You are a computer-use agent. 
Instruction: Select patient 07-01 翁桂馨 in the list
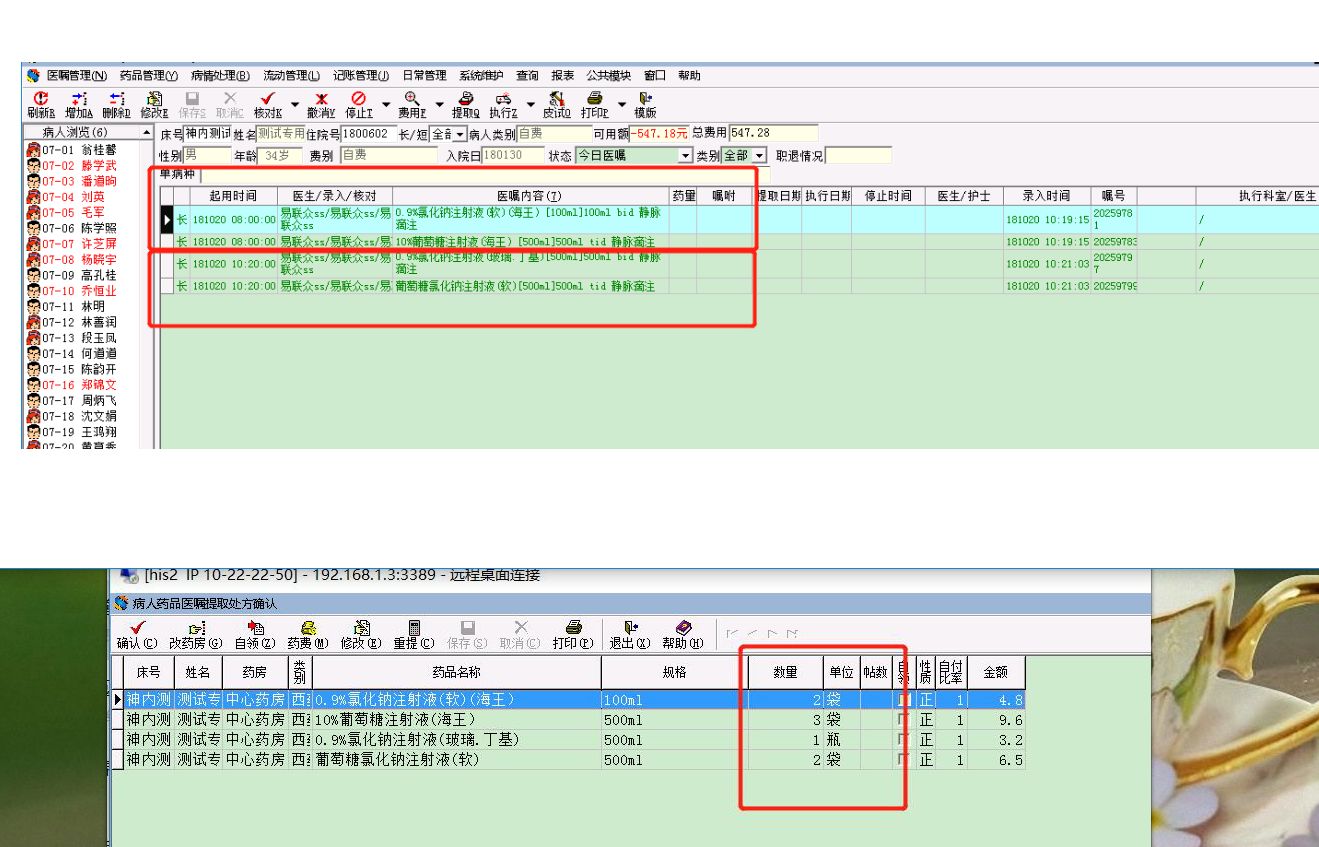pos(72,150)
